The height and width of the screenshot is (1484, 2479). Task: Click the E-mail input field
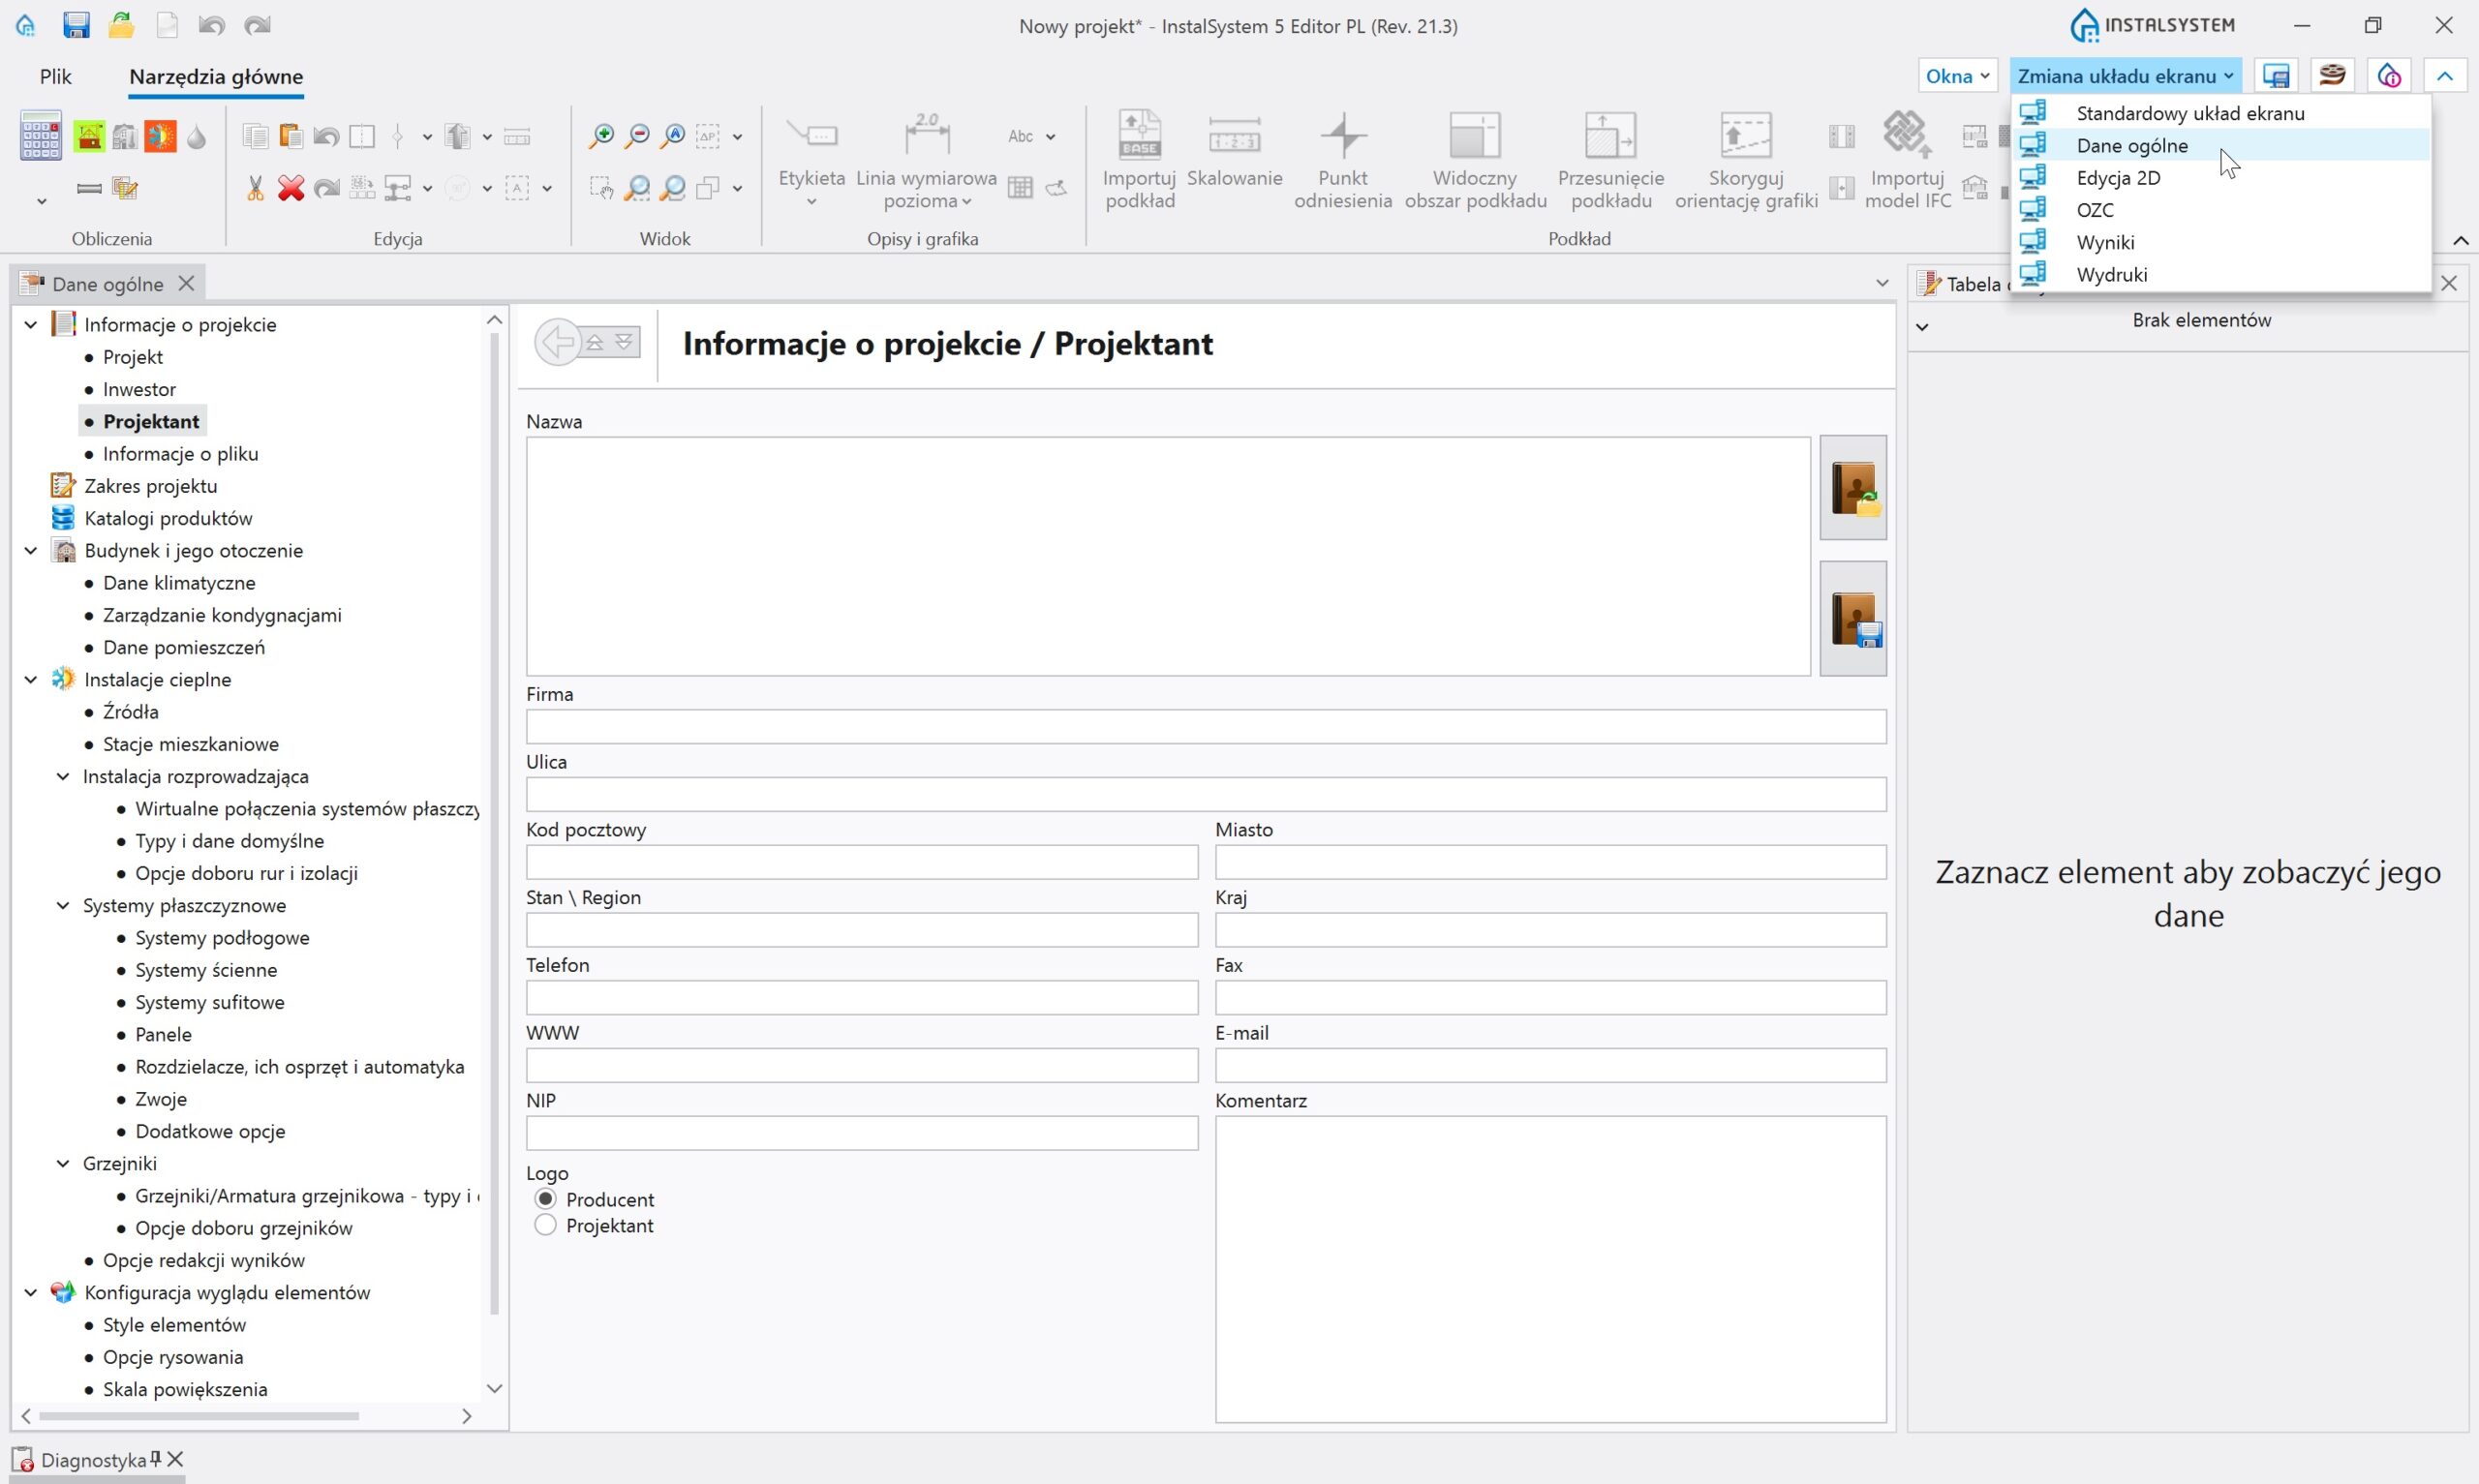pyautogui.click(x=1550, y=1065)
